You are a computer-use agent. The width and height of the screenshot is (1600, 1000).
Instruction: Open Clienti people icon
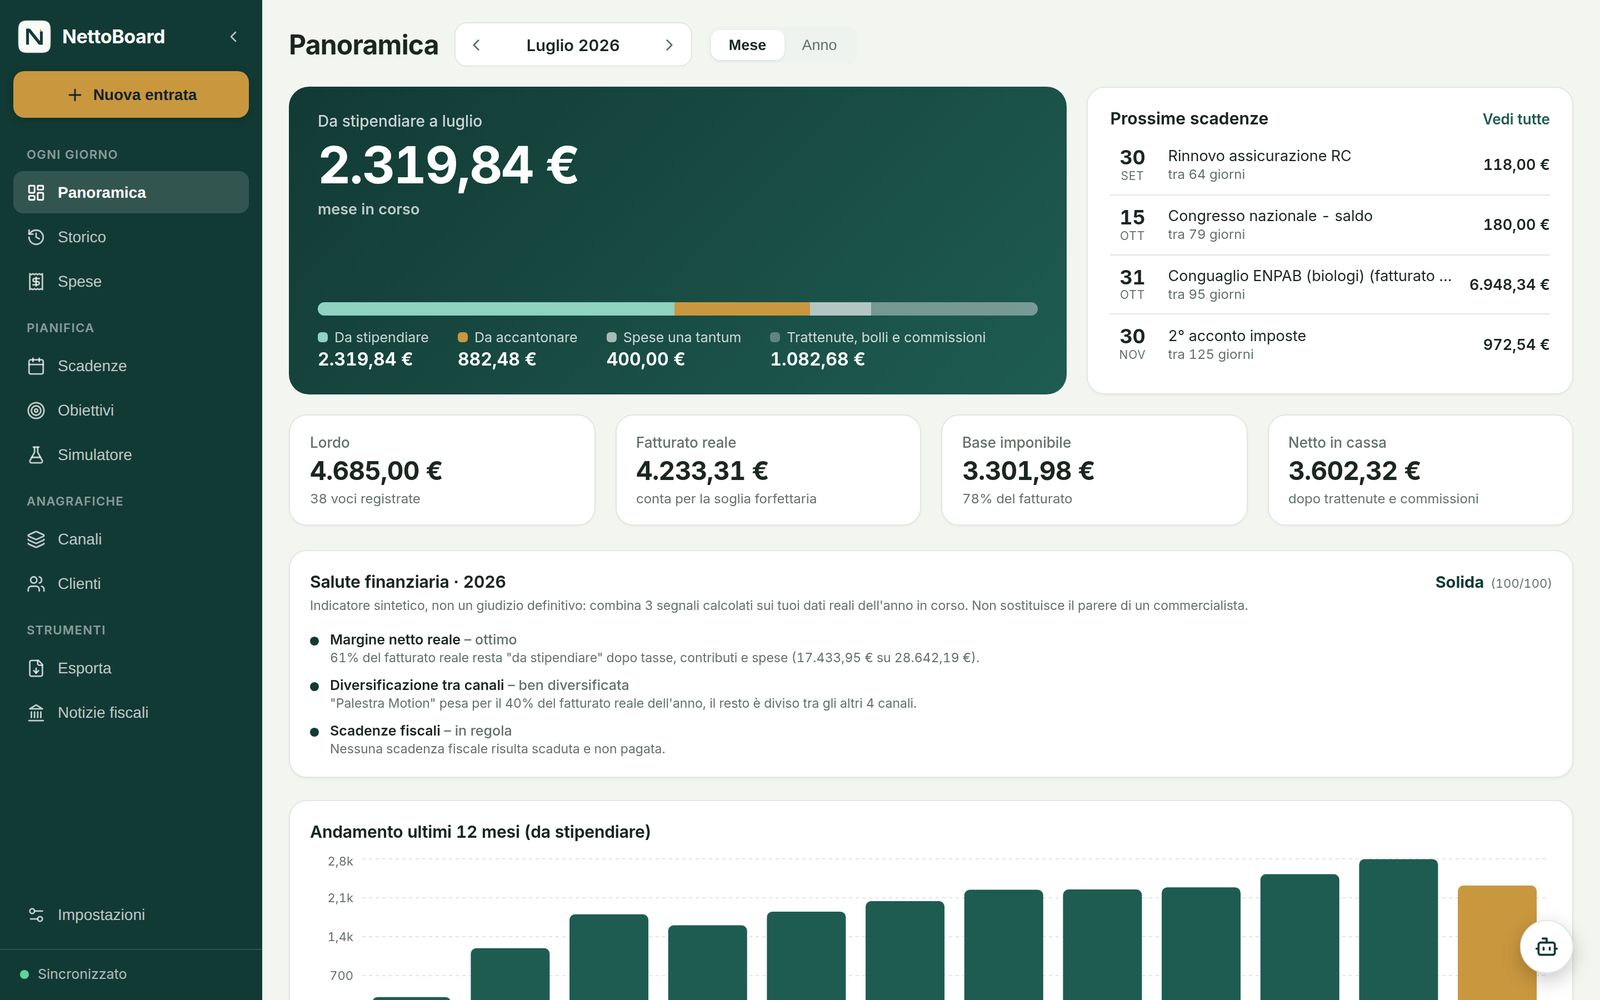point(36,584)
